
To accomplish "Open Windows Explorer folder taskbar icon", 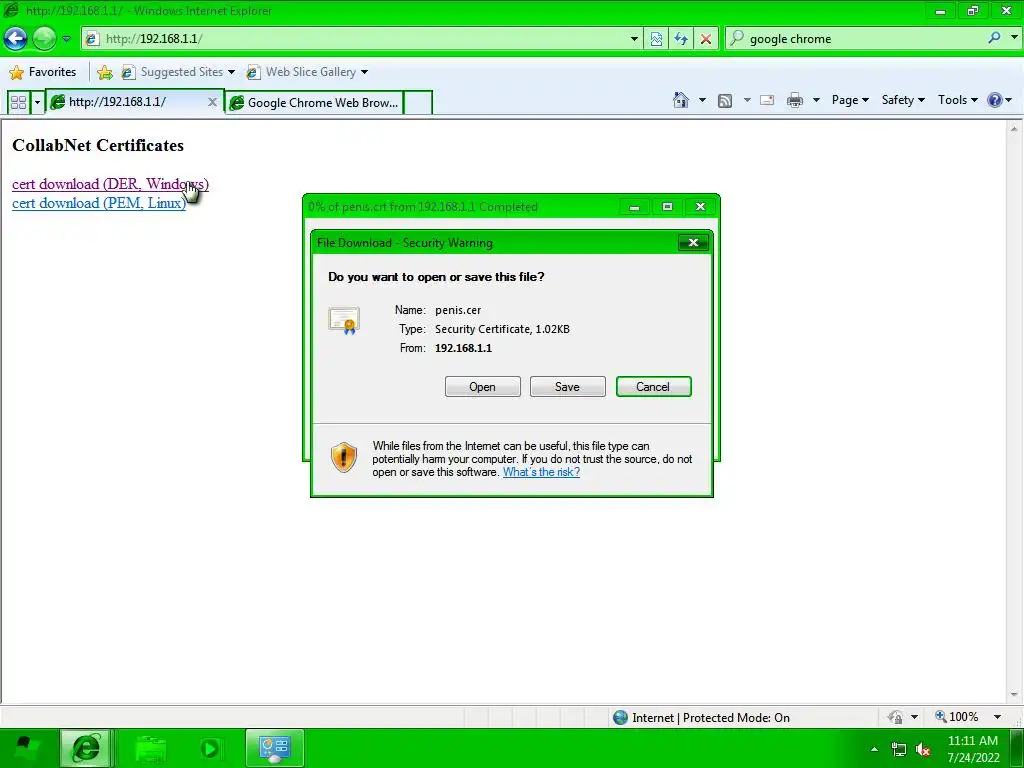I will [x=150, y=748].
